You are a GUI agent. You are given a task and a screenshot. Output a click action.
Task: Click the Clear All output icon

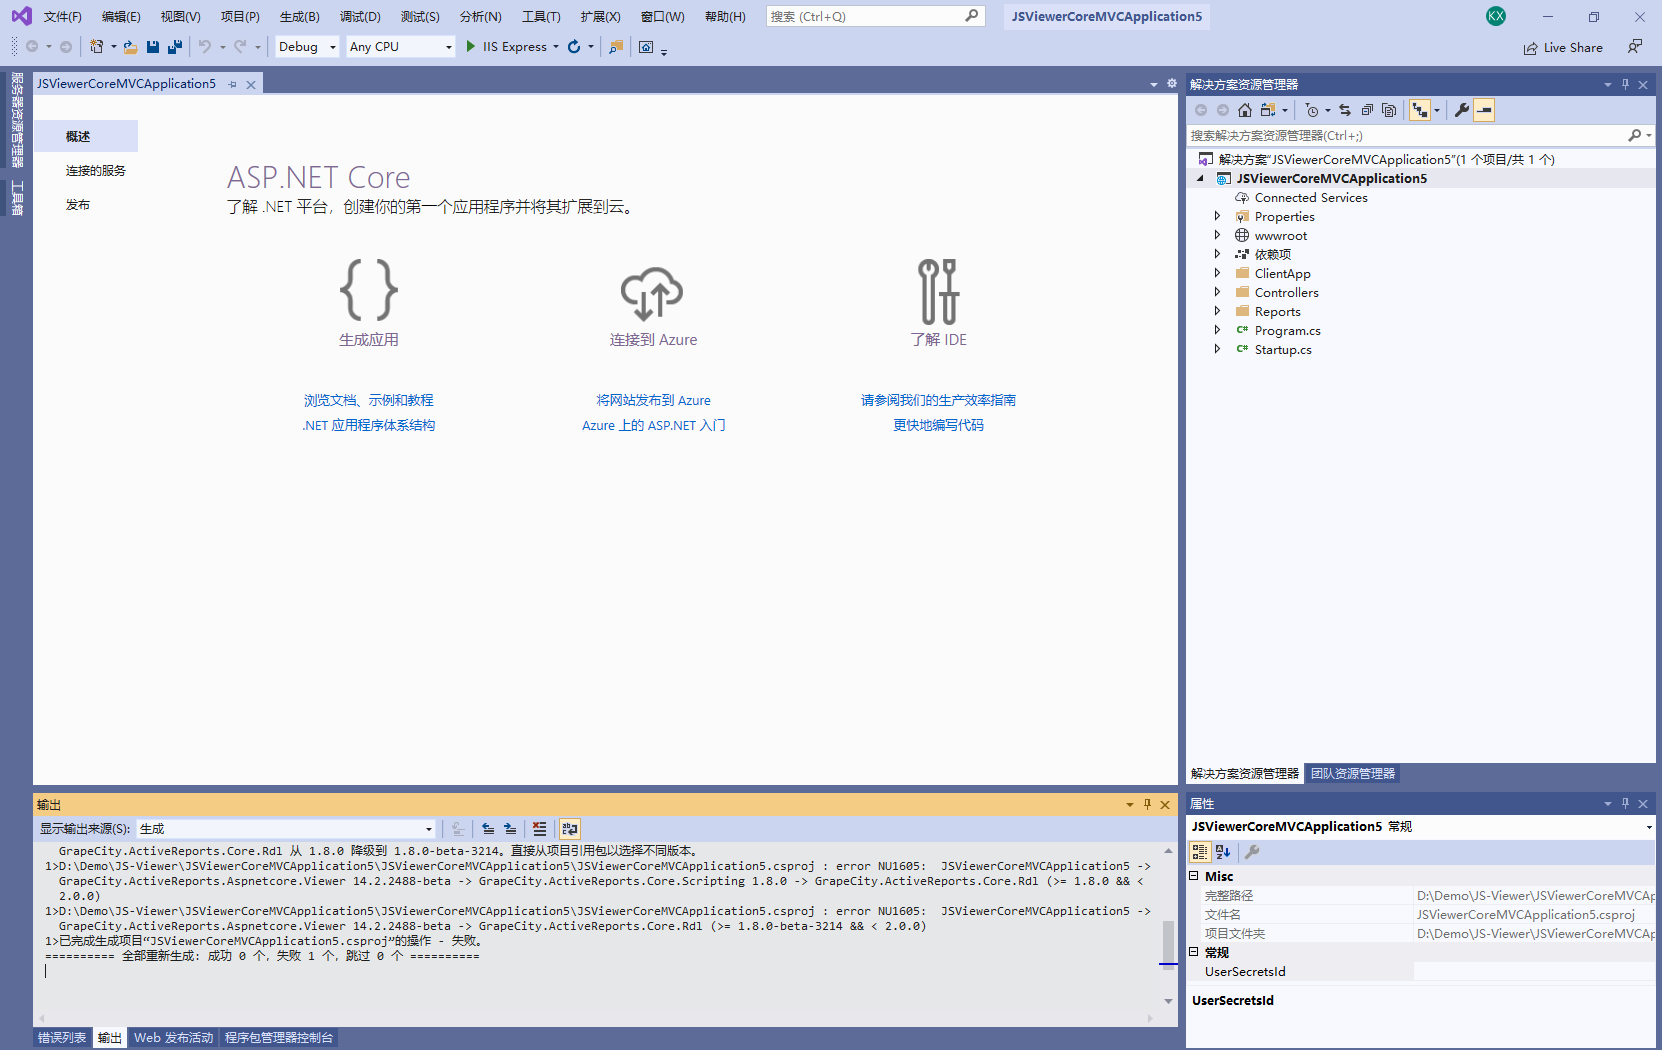tap(540, 829)
